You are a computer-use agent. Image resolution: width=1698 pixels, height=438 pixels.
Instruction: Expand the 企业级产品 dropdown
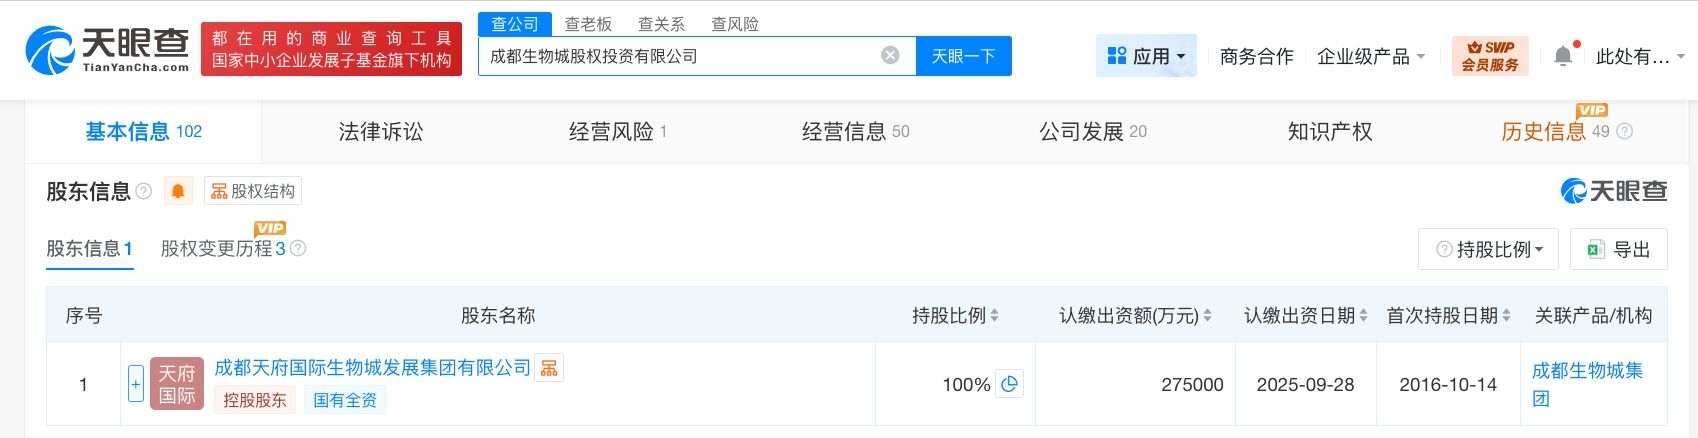(1371, 56)
